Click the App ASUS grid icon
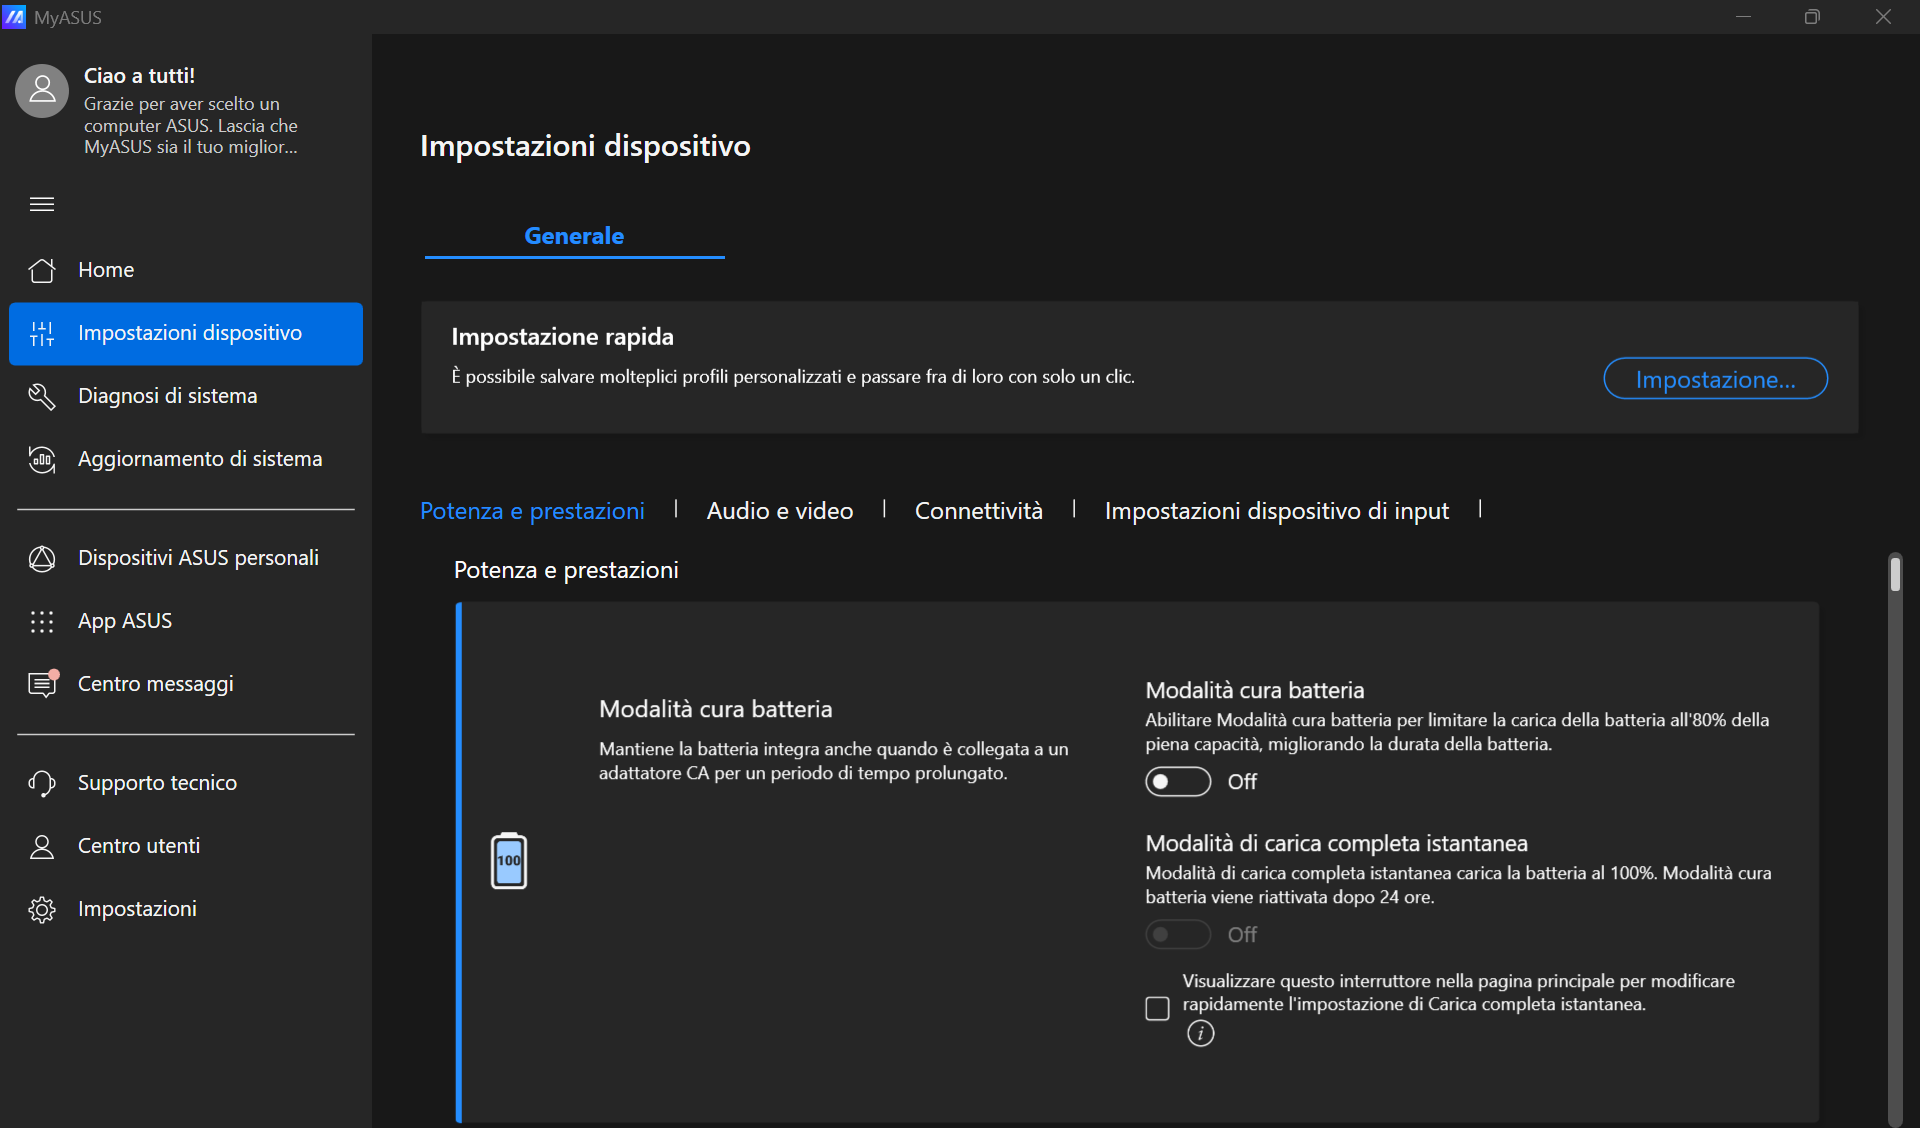Viewport: 1920px width, 1128px height. (42, 621)
